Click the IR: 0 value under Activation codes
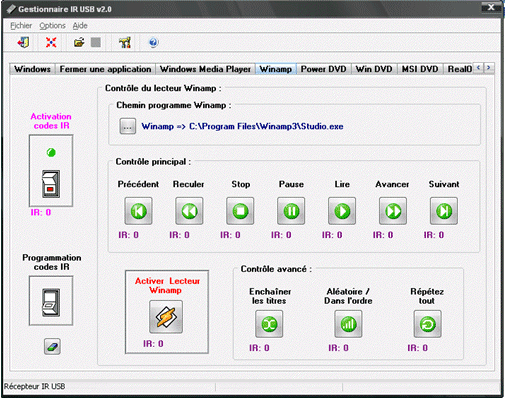Image resolution: width=505 pixels, height=398 pixels. coord(41,212)
